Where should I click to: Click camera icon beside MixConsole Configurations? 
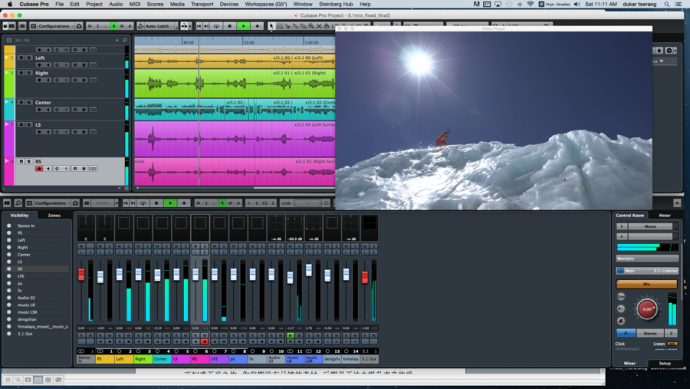click(x=75, y=203)
